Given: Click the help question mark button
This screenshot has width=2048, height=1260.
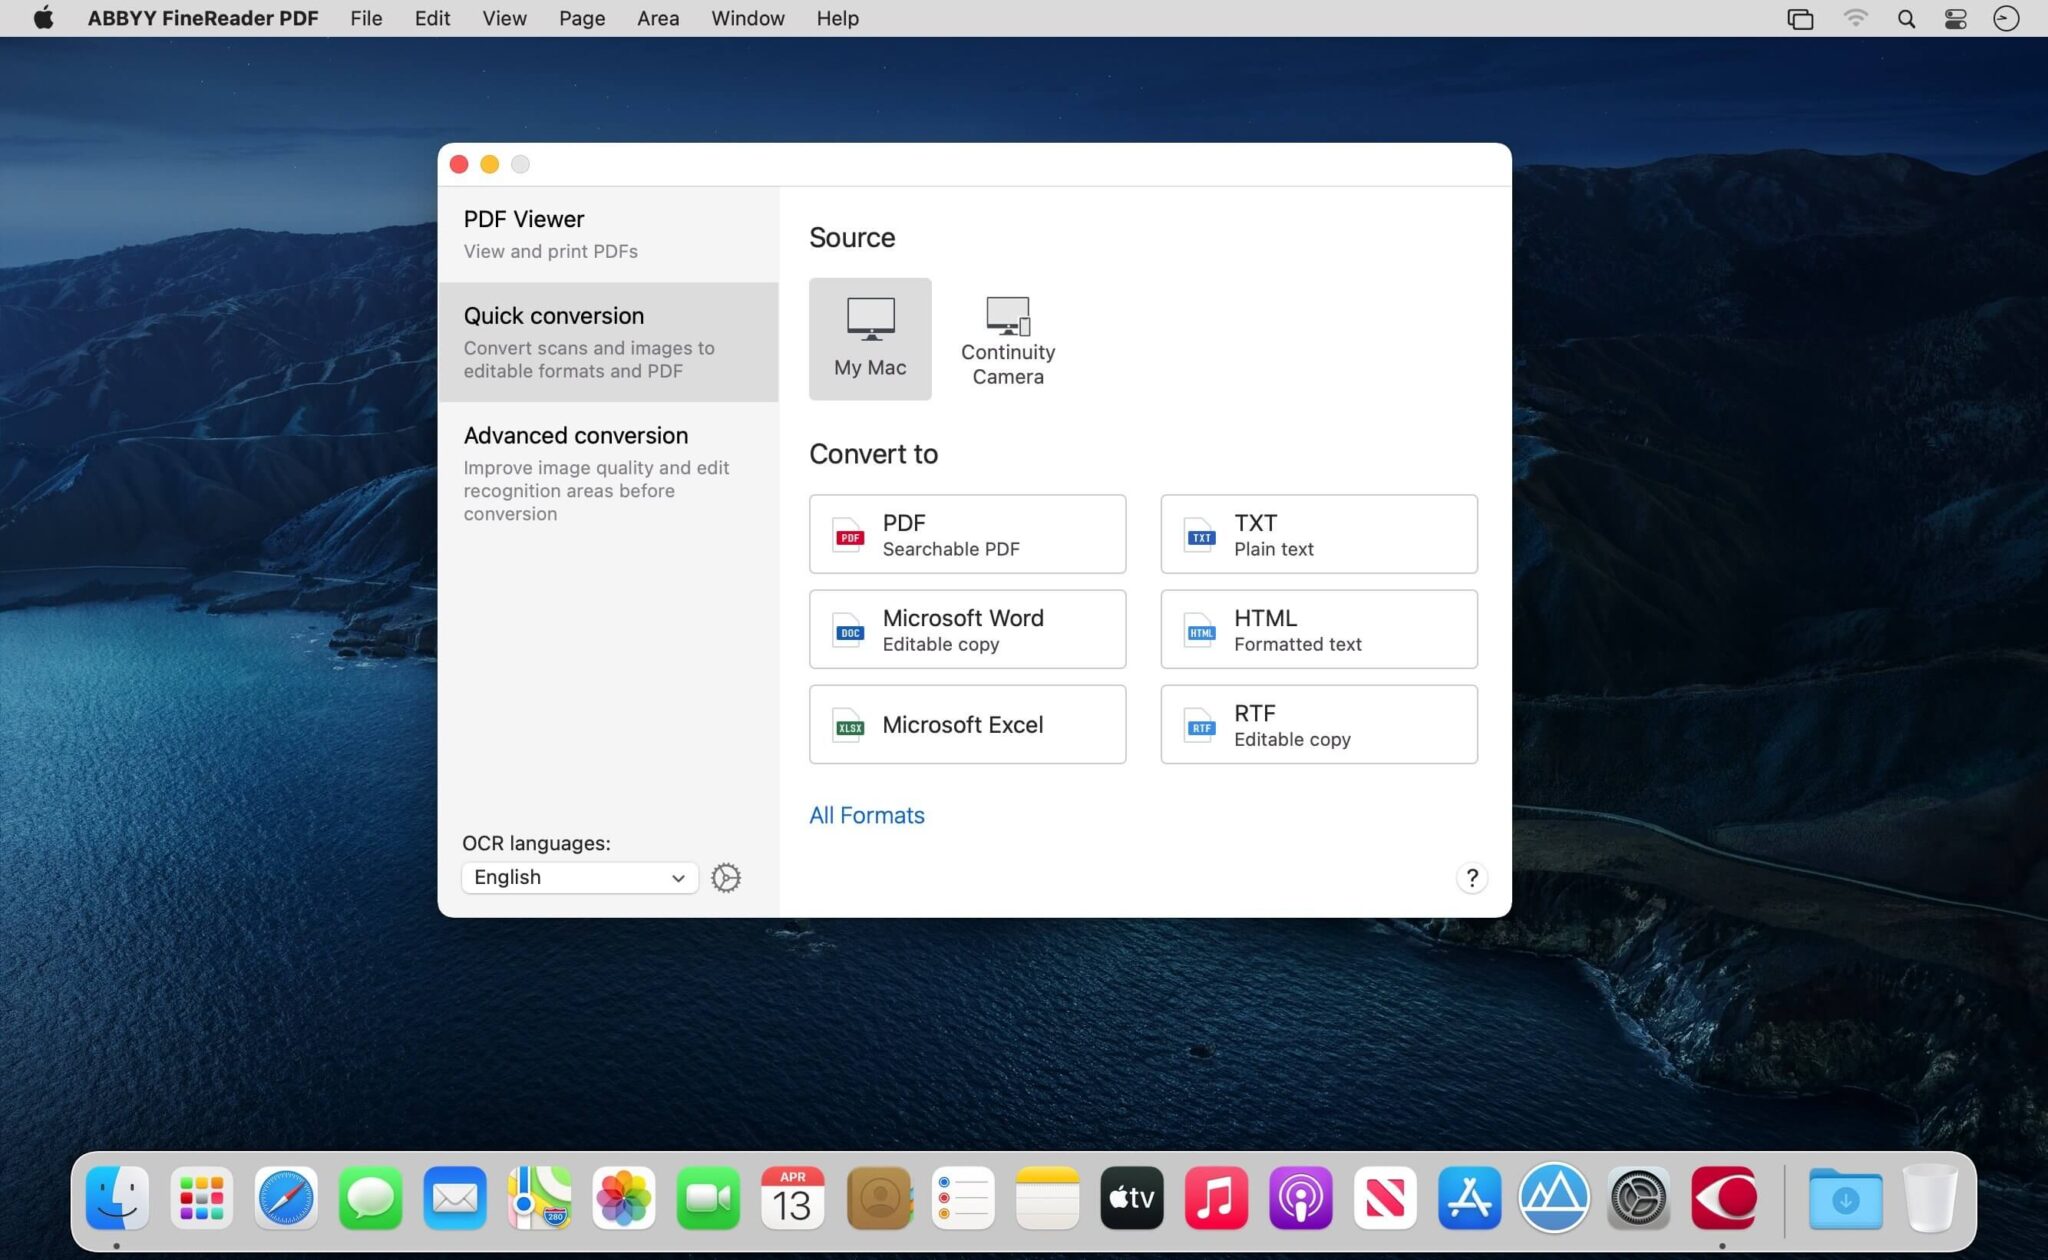Looking at the screenshot, I should pos(1471,878).
